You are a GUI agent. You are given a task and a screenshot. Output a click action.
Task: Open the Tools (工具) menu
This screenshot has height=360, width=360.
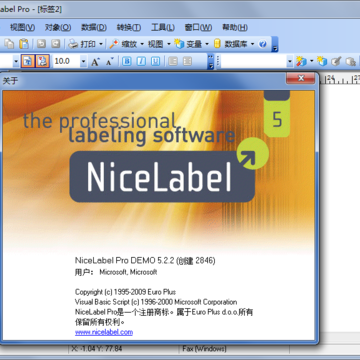pos(163,27)
